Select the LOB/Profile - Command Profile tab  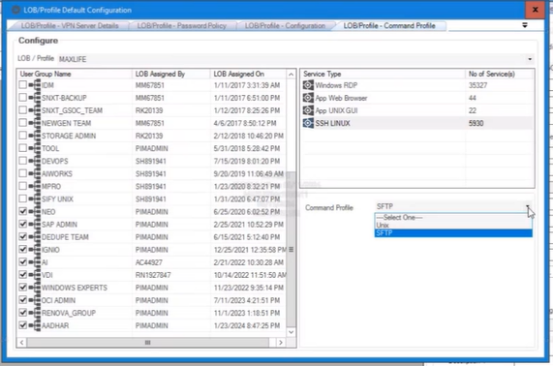pos(389,26)
